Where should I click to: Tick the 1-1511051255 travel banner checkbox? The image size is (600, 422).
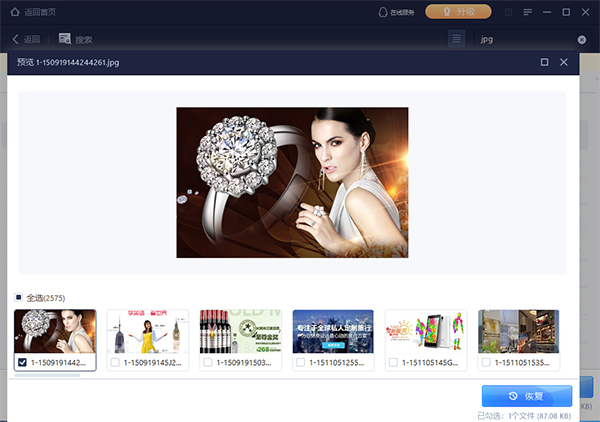pos(300,362)
